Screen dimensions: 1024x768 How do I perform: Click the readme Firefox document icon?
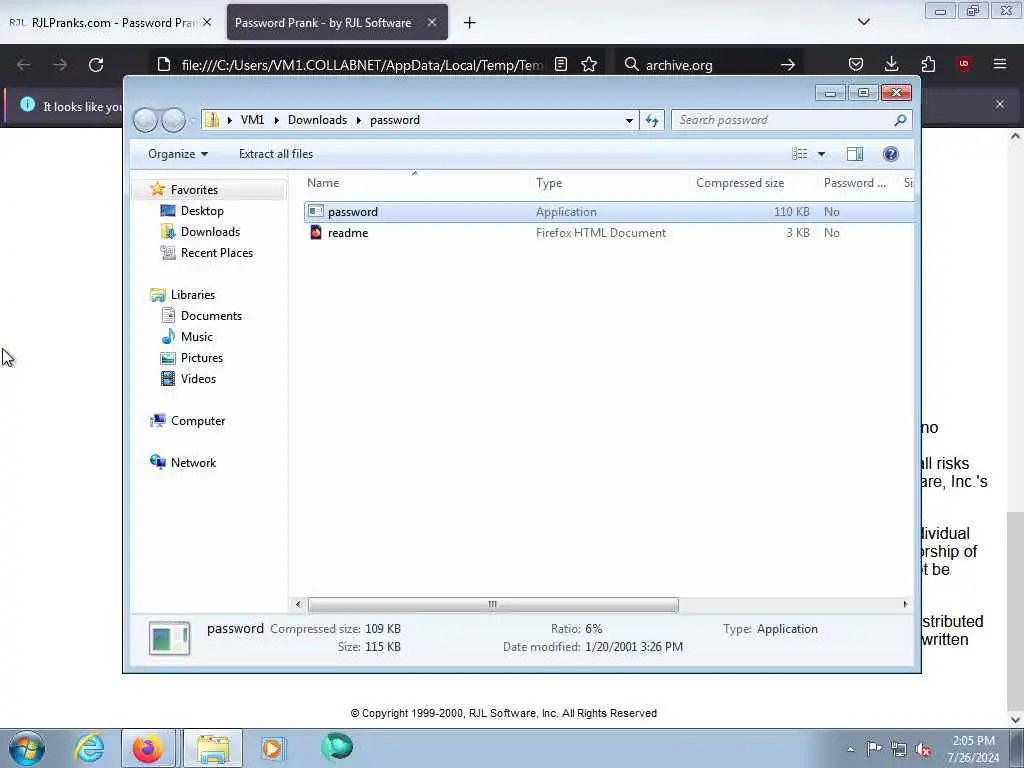[x=316, y=232]
